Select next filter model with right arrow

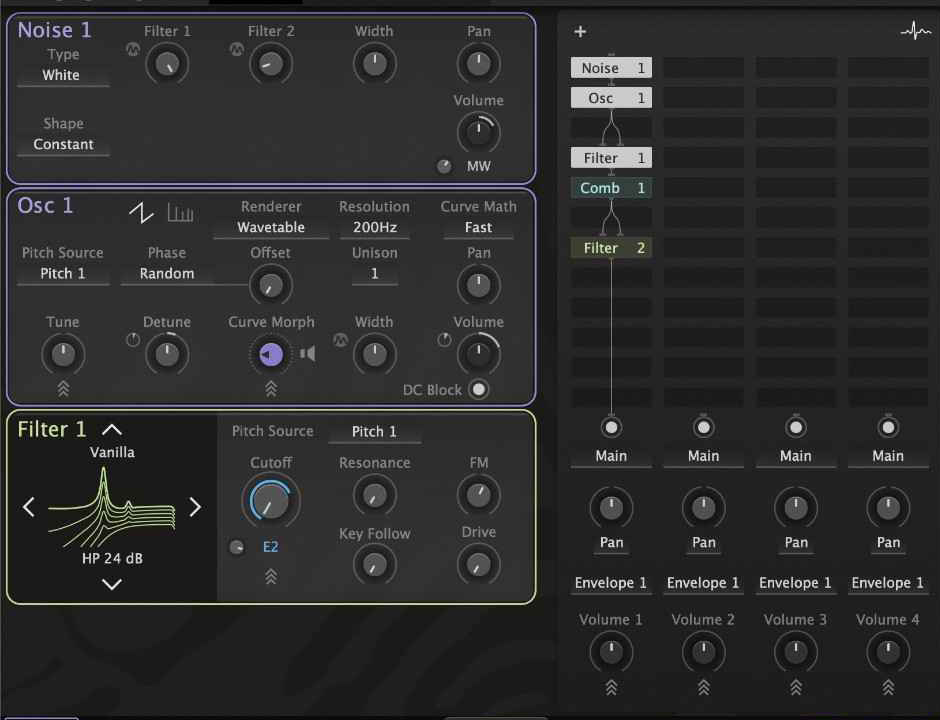click(195, 507)
